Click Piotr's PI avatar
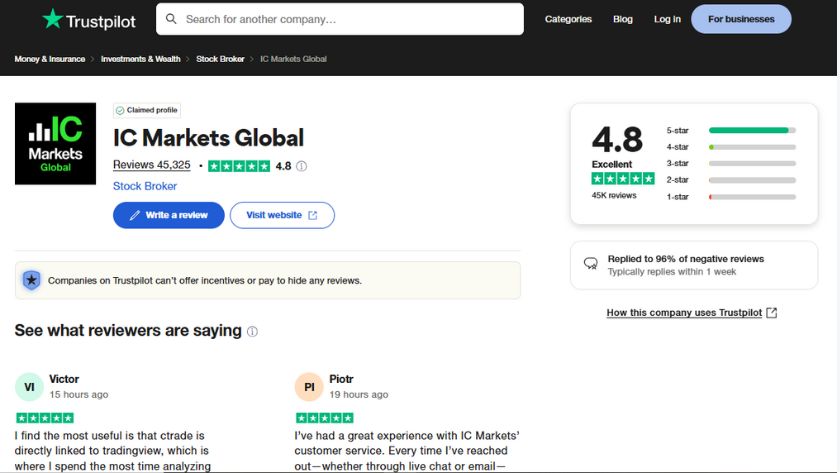Screen dimensions: 840x473 pos(309,387)
